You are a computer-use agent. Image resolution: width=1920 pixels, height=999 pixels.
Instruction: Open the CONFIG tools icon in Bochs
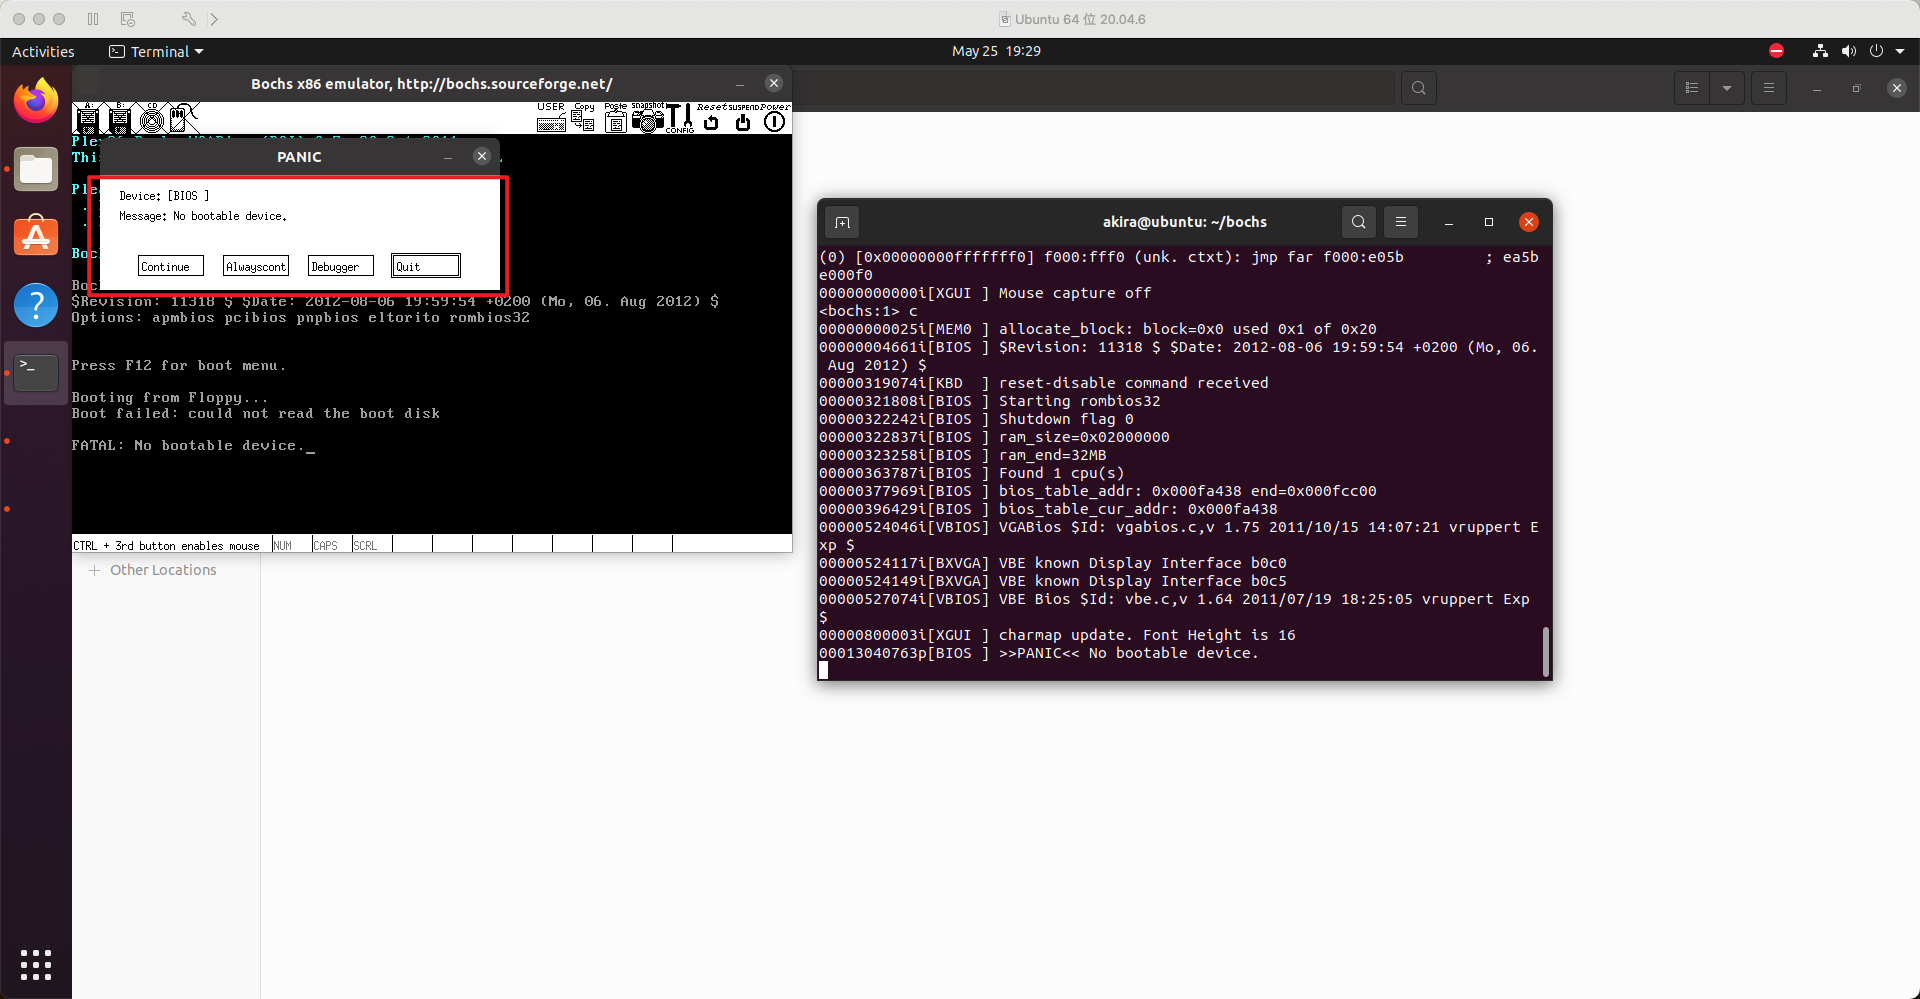click(680, 118)
